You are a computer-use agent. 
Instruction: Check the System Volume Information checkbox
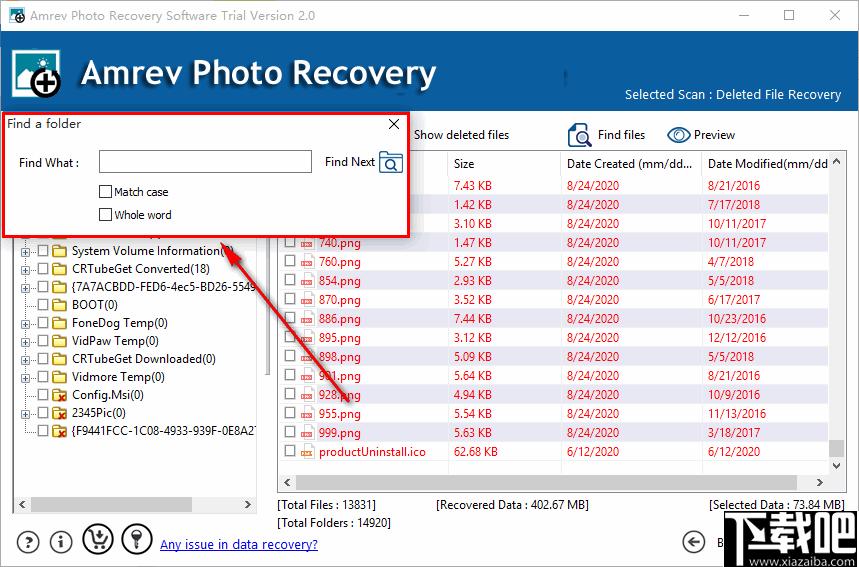click(43, 251)
